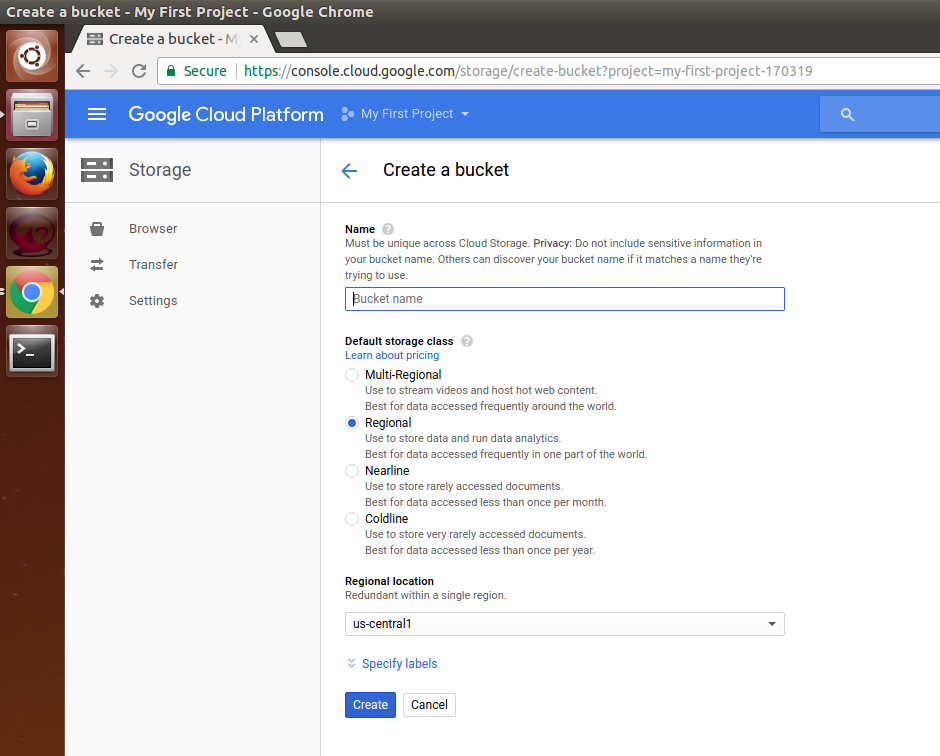
Task: Launch Terminal from the Ubuntu dock
Action: (32, 351)
